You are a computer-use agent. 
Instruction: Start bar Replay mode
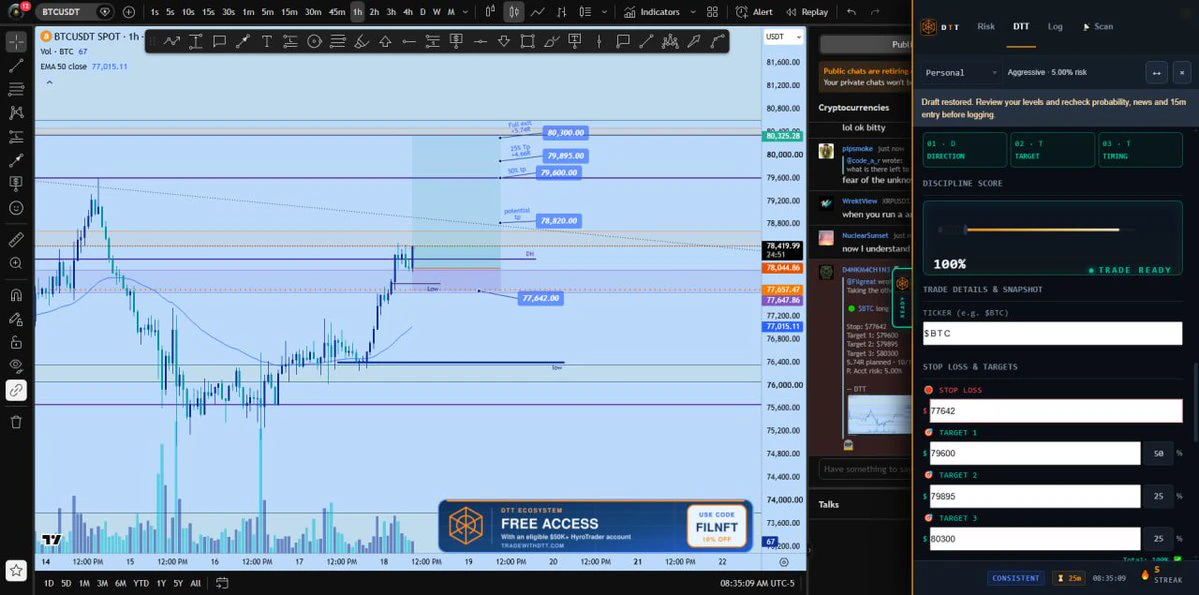807,12
